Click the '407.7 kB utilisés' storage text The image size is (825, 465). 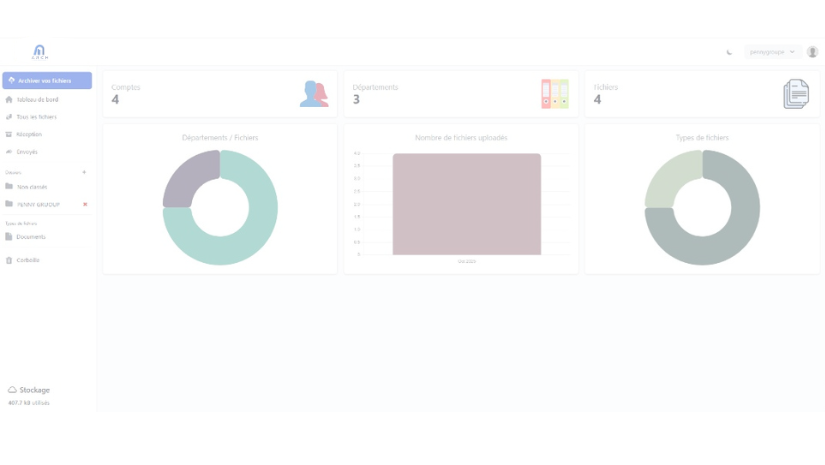[29, 403]
